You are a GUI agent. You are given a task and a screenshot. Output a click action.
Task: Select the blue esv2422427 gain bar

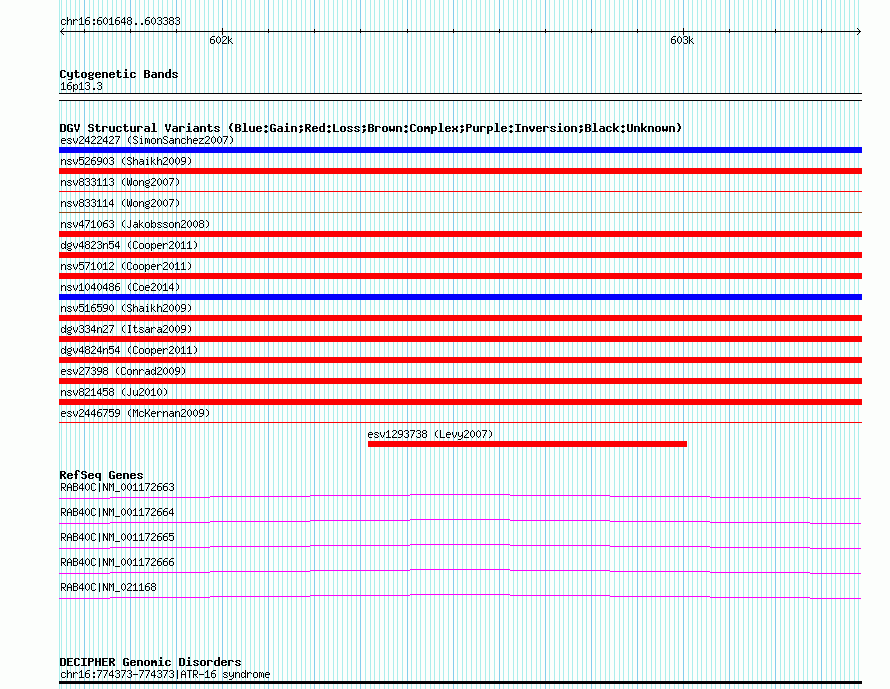(460, 150)
